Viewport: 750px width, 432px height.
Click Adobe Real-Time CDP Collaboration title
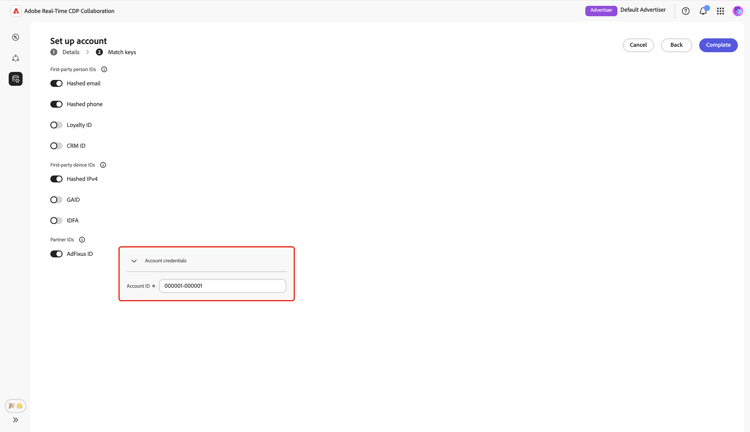tap(69, 11)
